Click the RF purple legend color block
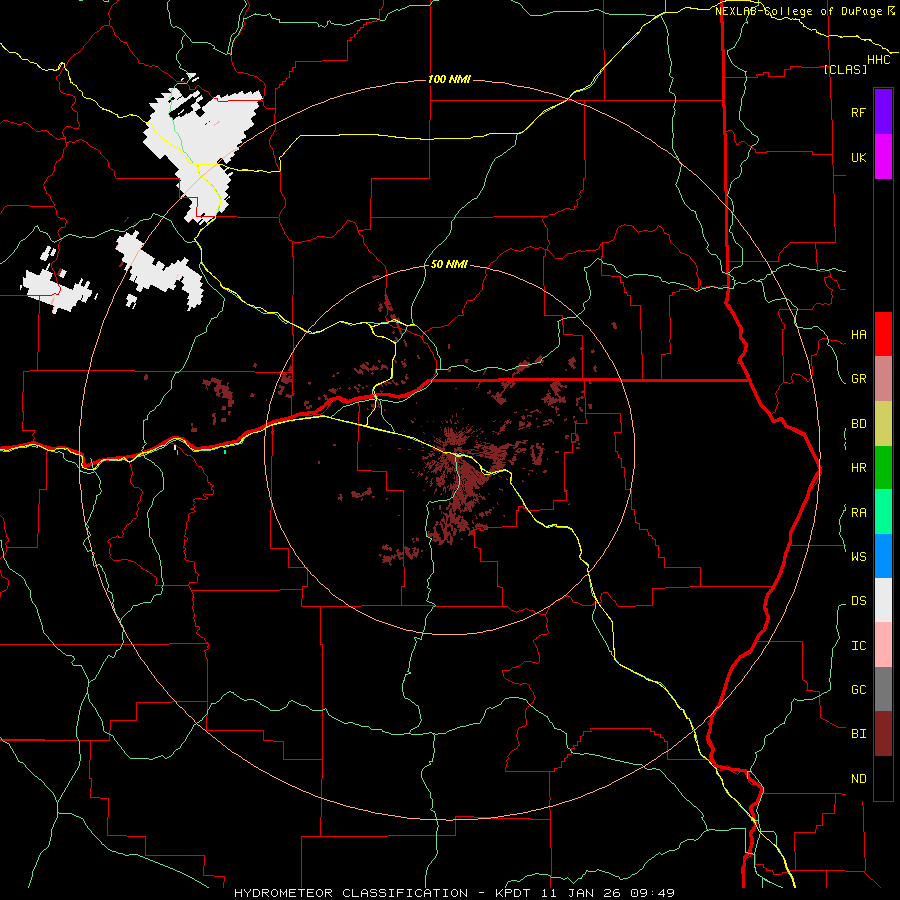The height and width of the screenshot is (900, 900). tap(883, 112)
